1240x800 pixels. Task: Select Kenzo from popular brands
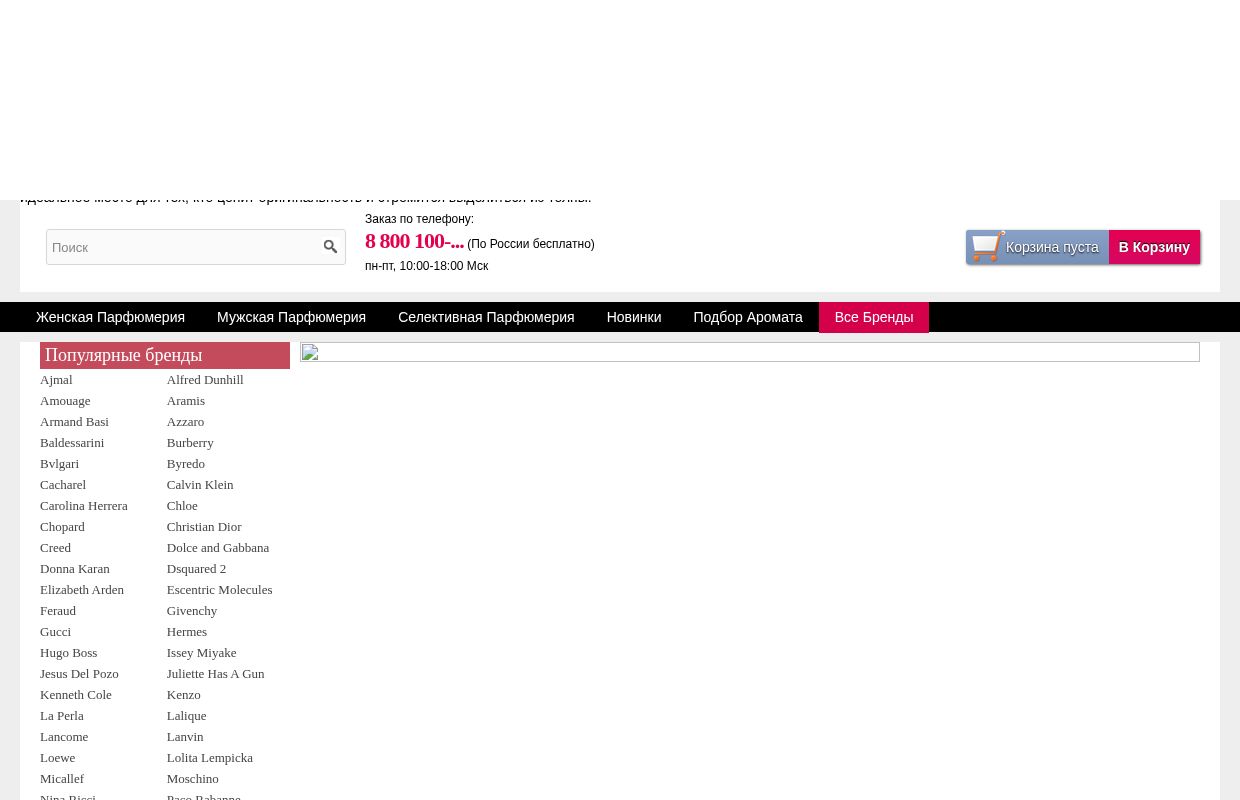click(183, 695)
